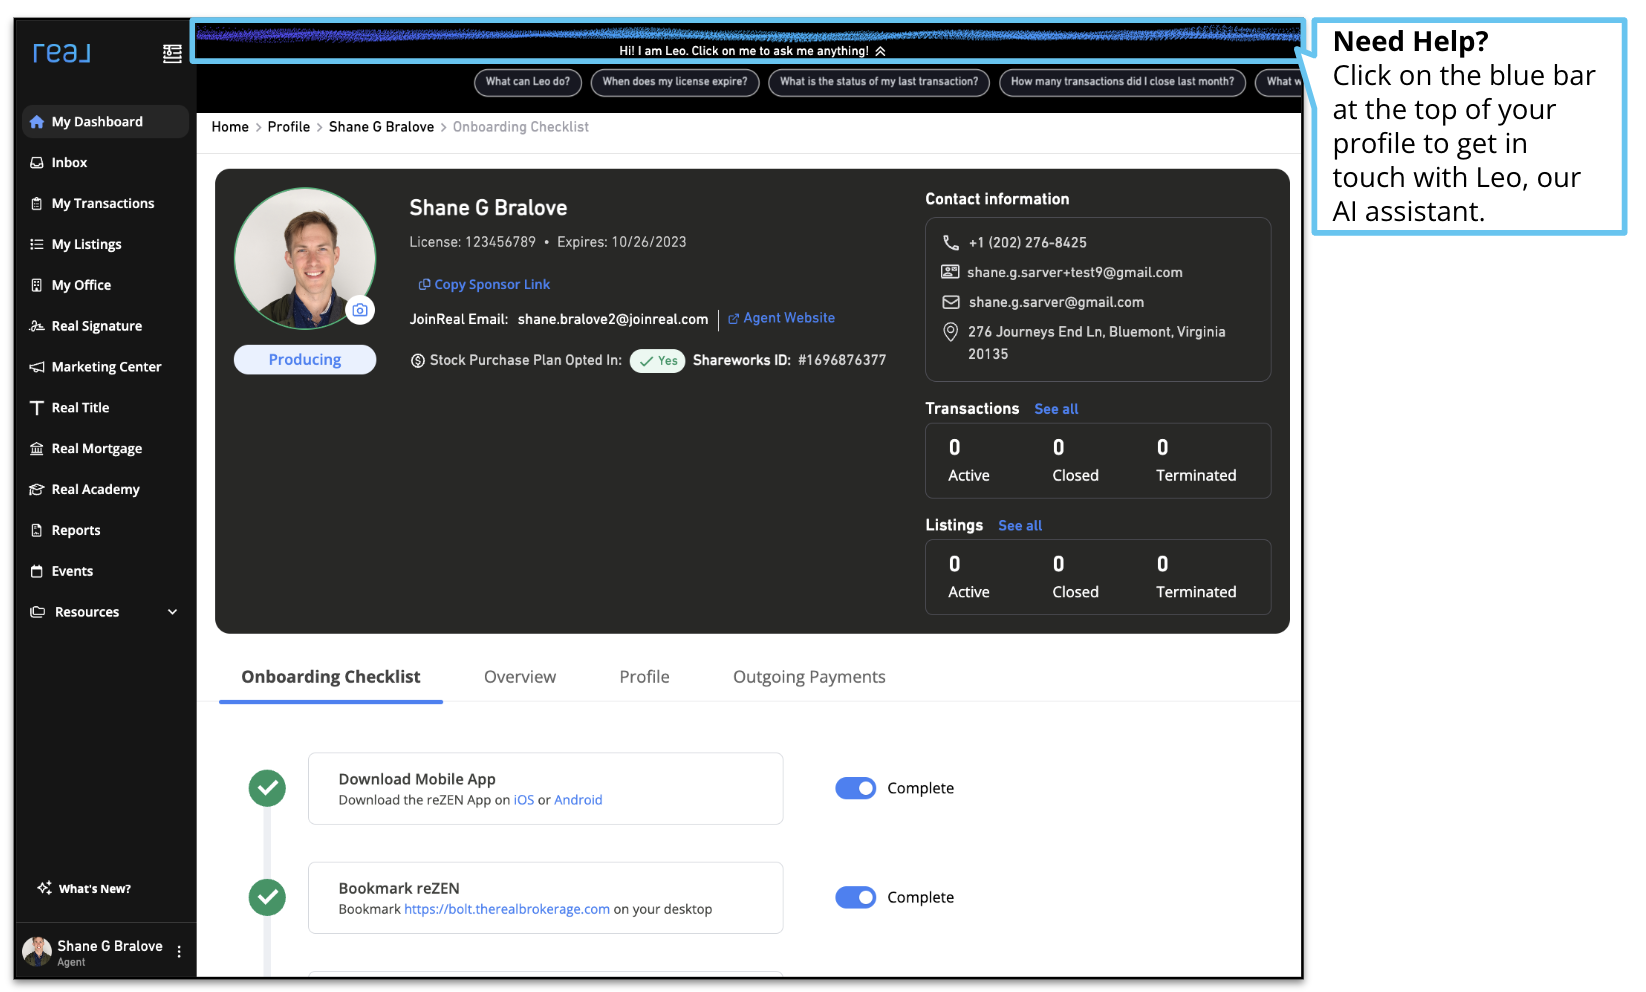Click the My Office building icon
This screenshot has height=992, width=1646.
point(37,285)
